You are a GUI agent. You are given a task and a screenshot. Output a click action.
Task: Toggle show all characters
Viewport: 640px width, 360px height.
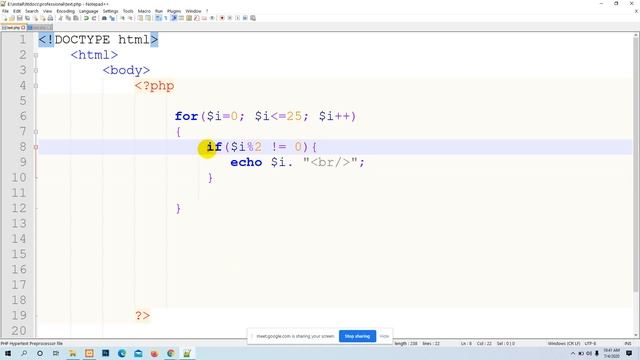pyautogui.click(x=166, y=18)
